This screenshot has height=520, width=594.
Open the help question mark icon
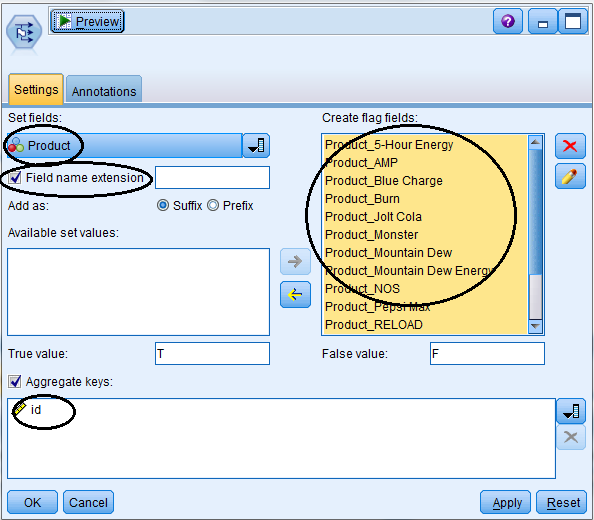point(508,22)
